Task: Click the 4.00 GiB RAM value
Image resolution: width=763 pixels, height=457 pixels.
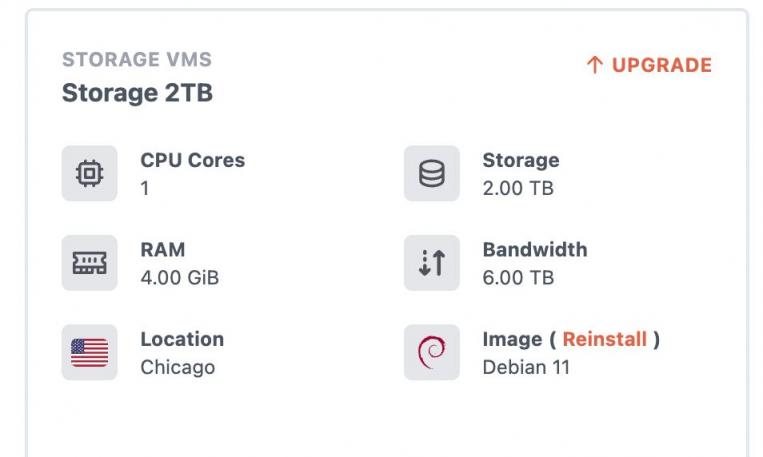Action: point(179,277)
